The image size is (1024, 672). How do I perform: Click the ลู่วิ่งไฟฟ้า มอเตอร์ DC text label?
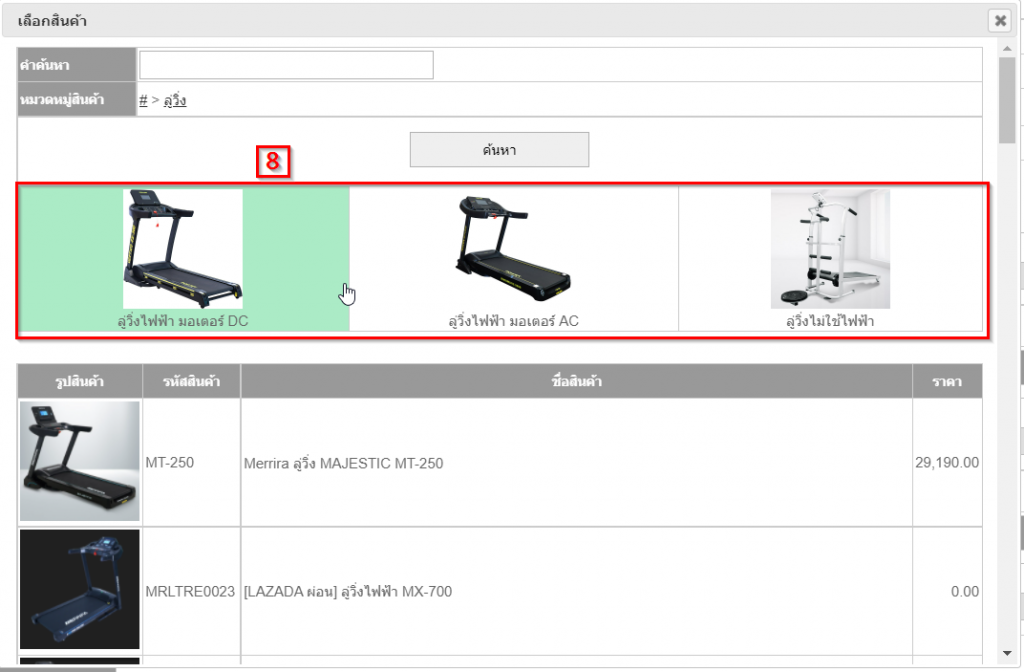183,321
